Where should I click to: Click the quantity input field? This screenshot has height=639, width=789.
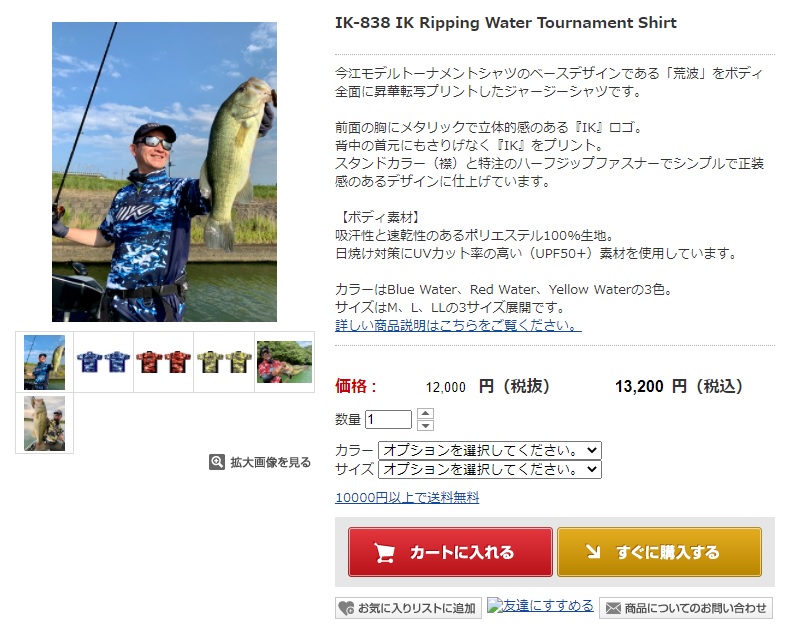388,419
